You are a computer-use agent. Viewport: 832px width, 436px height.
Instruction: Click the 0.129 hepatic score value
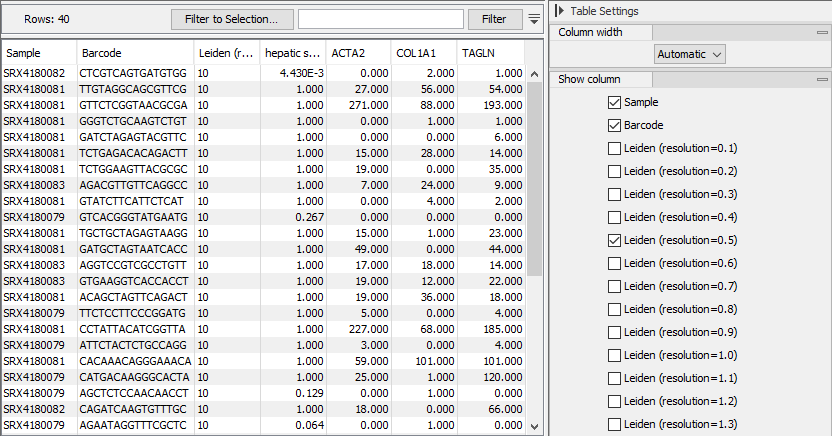tap(309, 393)
